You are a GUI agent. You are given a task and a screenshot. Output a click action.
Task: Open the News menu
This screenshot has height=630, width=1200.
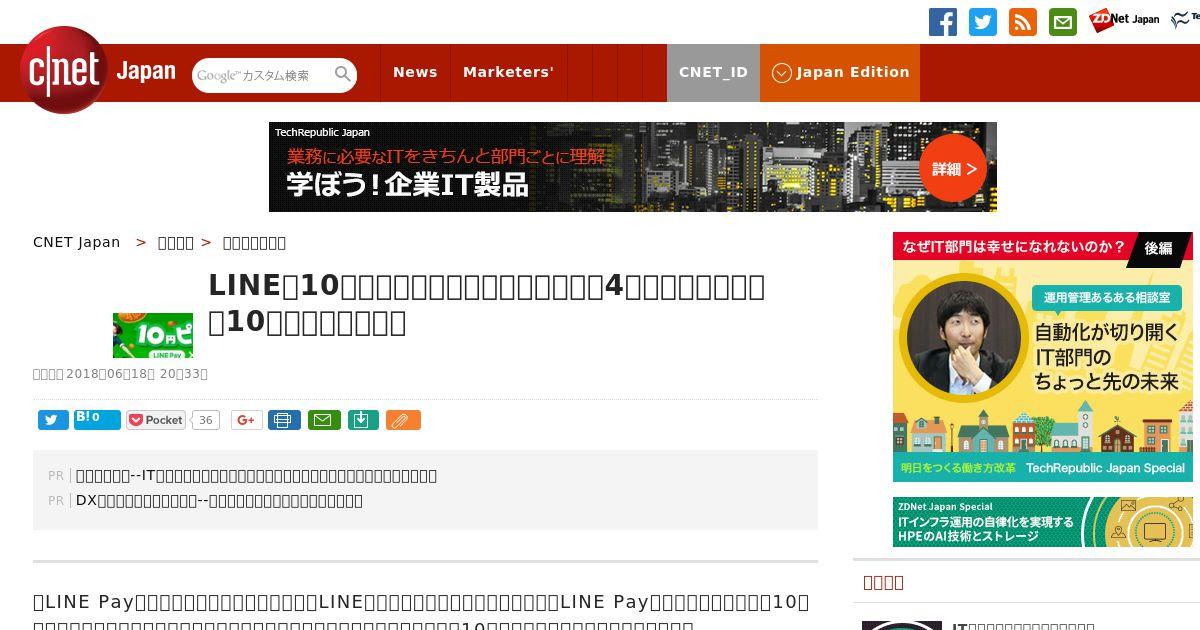[415, 72]
